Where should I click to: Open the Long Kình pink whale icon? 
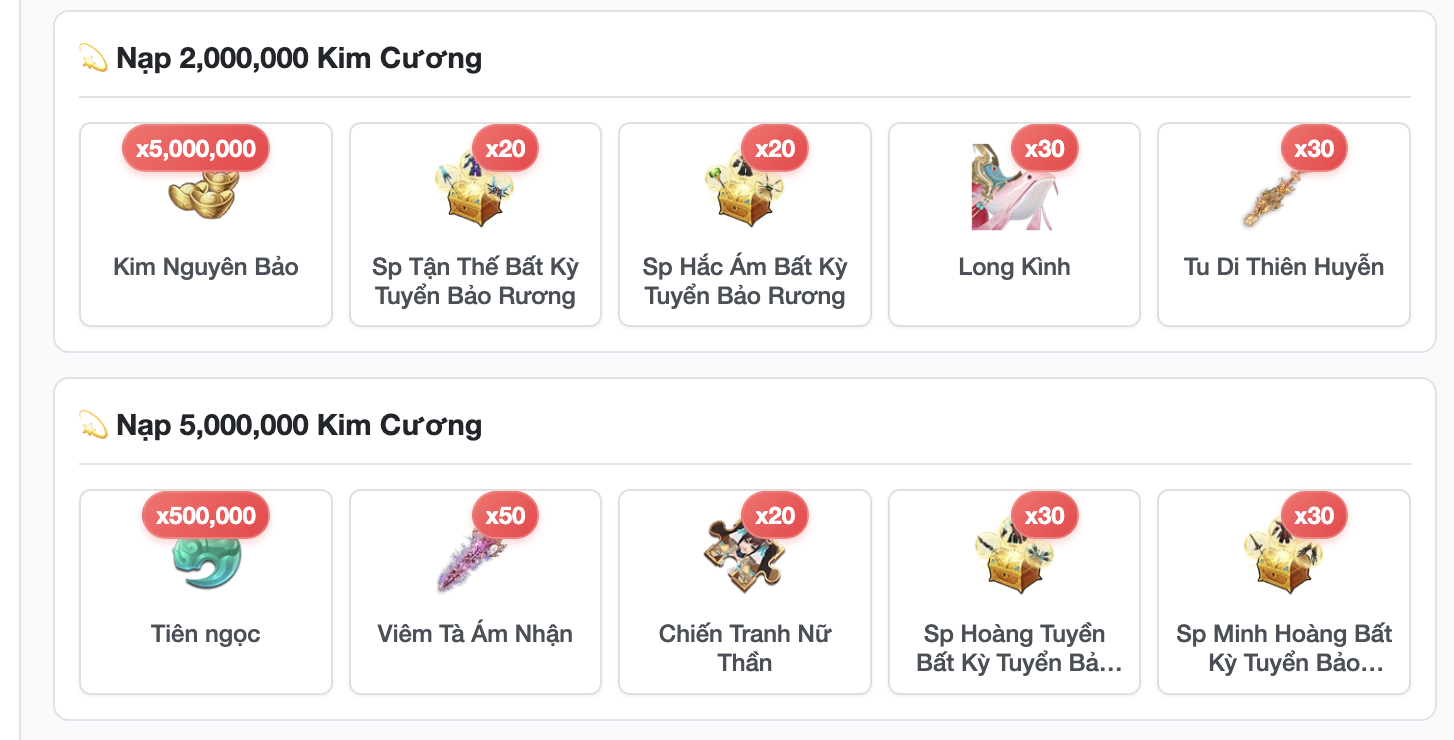(x=1014, y=188)
